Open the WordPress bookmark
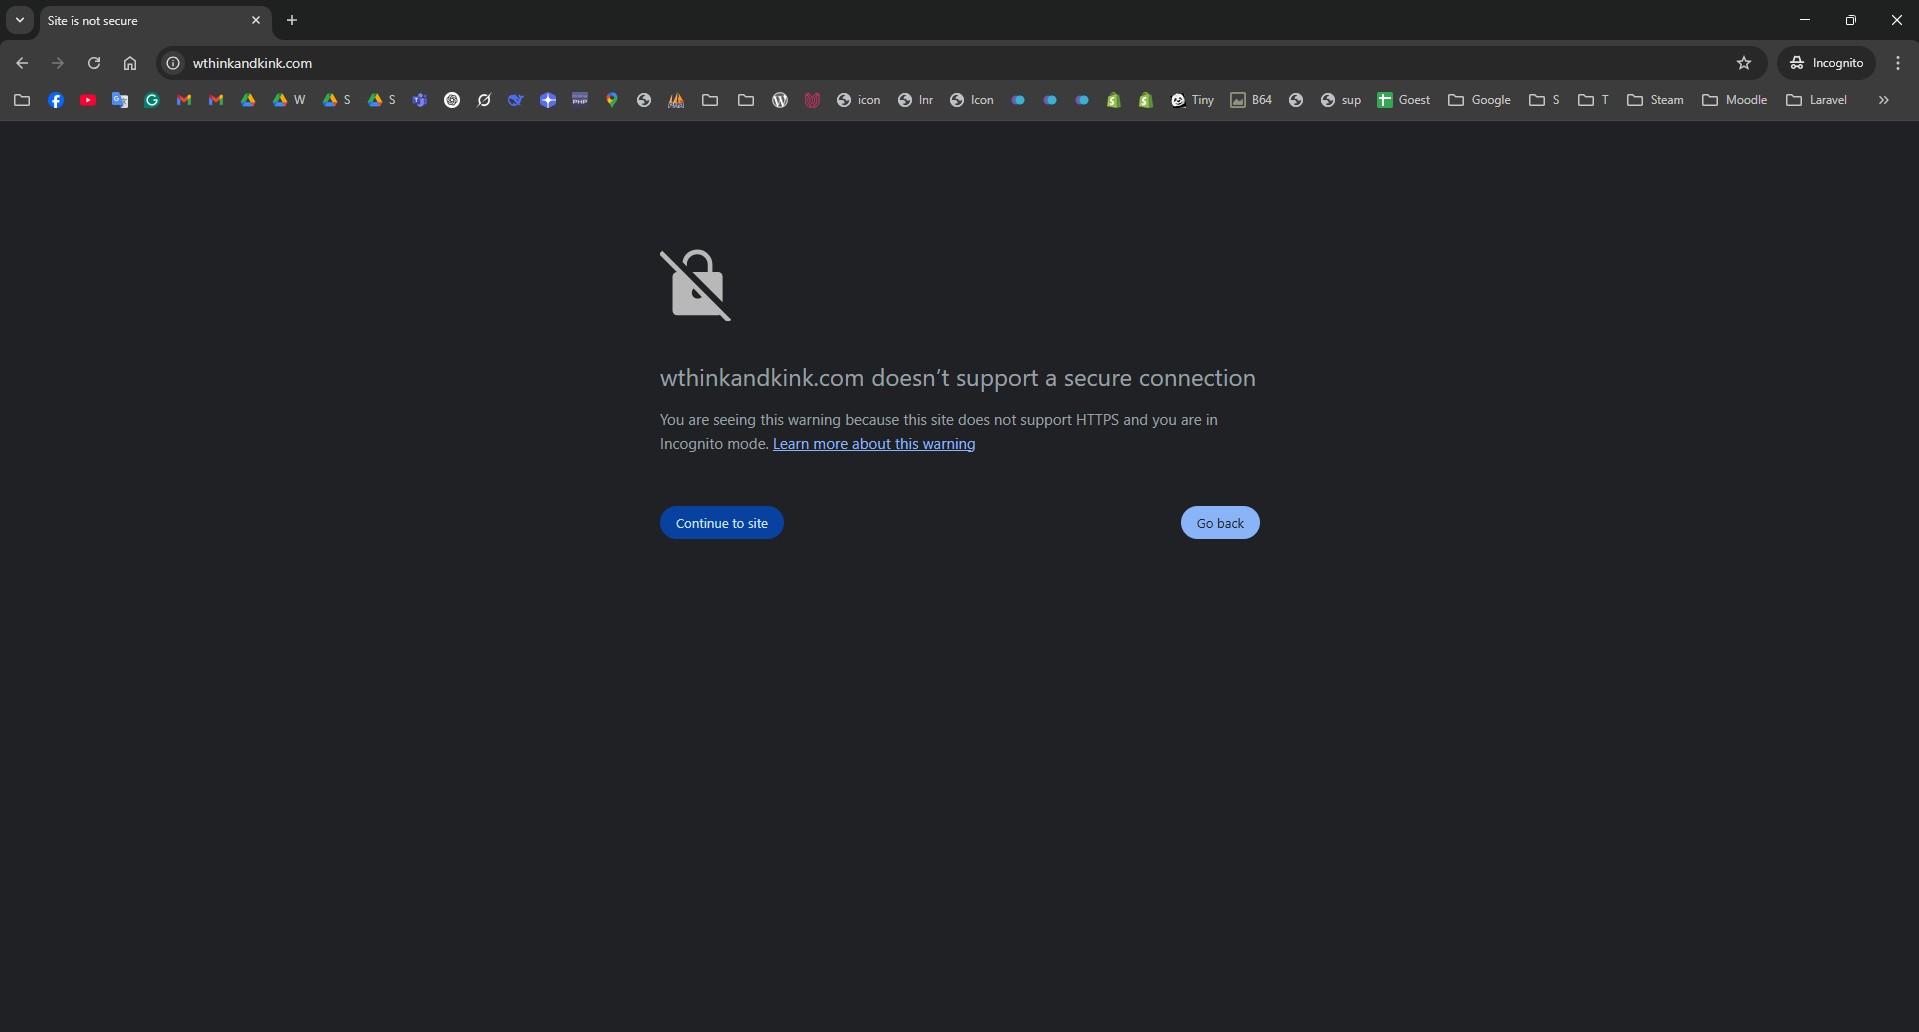 780,100
